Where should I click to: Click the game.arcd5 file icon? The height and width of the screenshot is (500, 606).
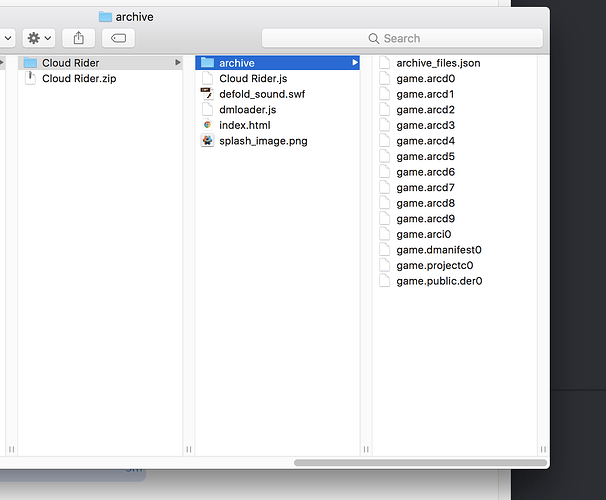click(x=385, y=157)
